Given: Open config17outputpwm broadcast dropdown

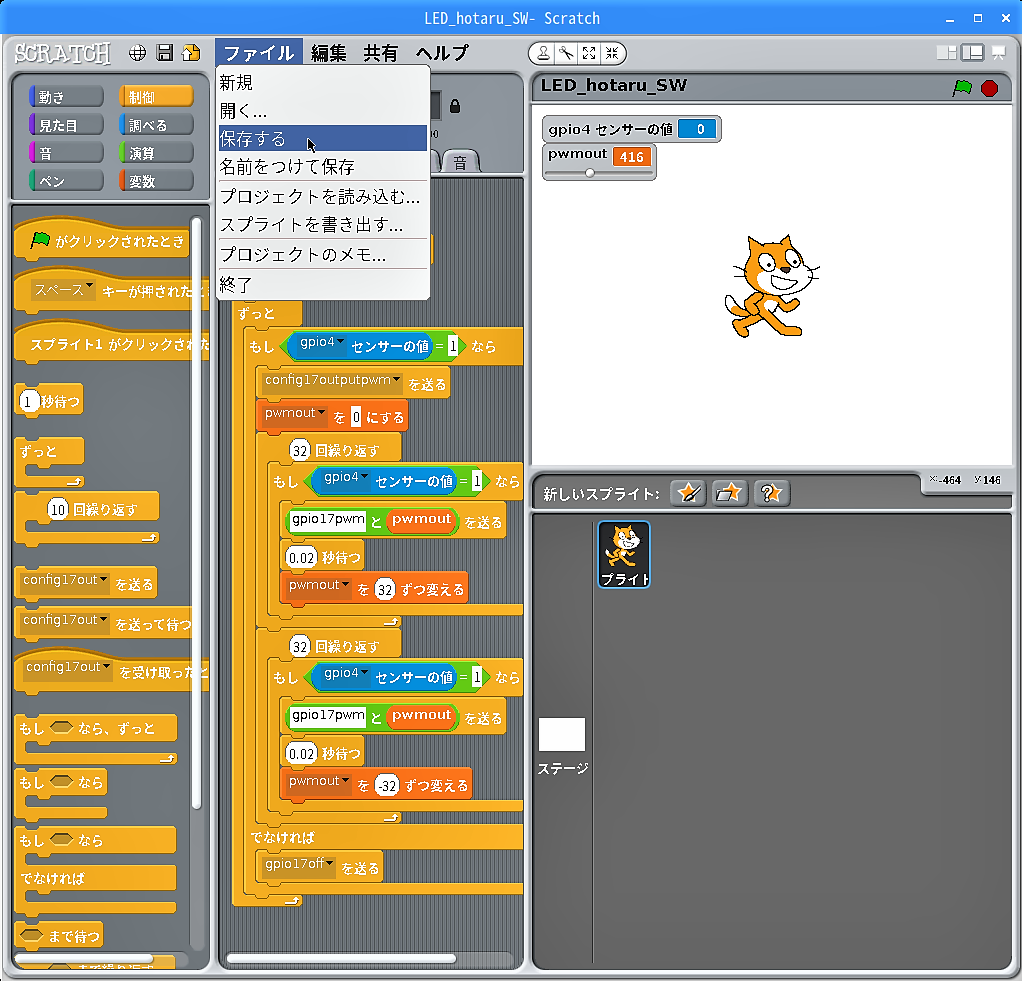Looking at the screenshot, I should point(332,381).
